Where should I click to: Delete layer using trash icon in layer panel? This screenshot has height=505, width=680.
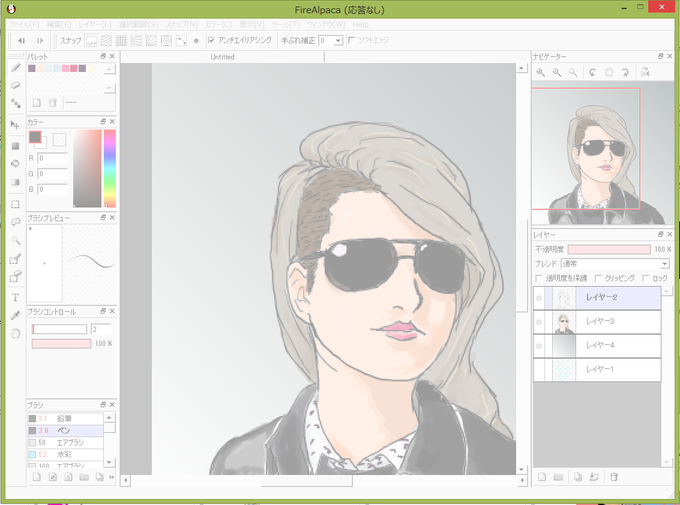pos(614,477)
